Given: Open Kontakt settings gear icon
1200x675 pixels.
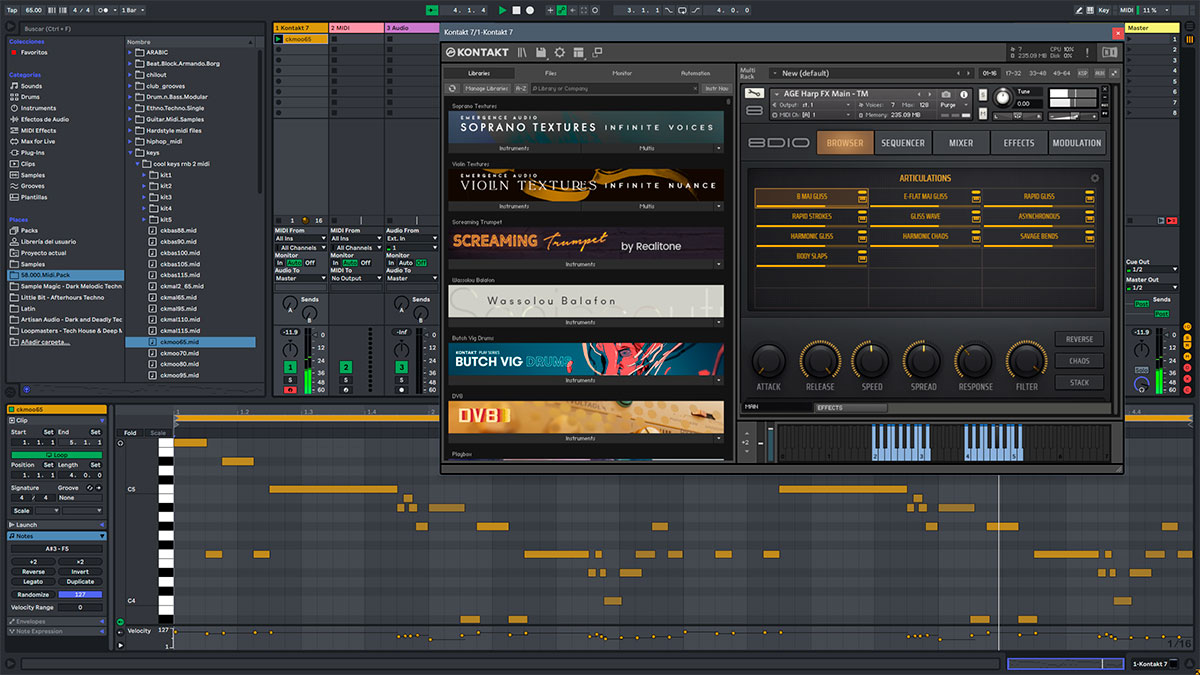Looking at the screenshot, I should [x=559, y=52].
